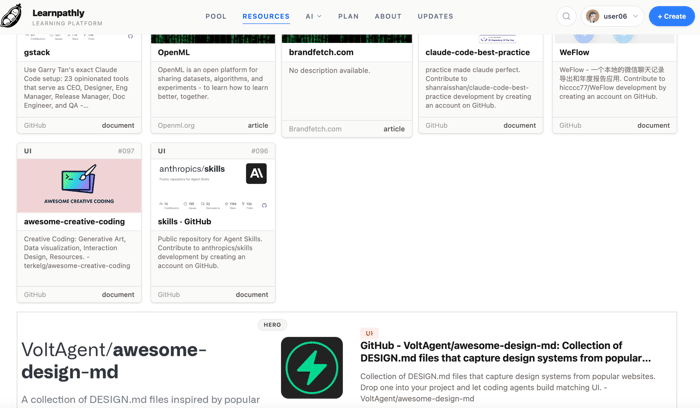Click the Learnpathly pea pod logo
The height and width of the screenshot is (408, 700).
tap(11, 17)
